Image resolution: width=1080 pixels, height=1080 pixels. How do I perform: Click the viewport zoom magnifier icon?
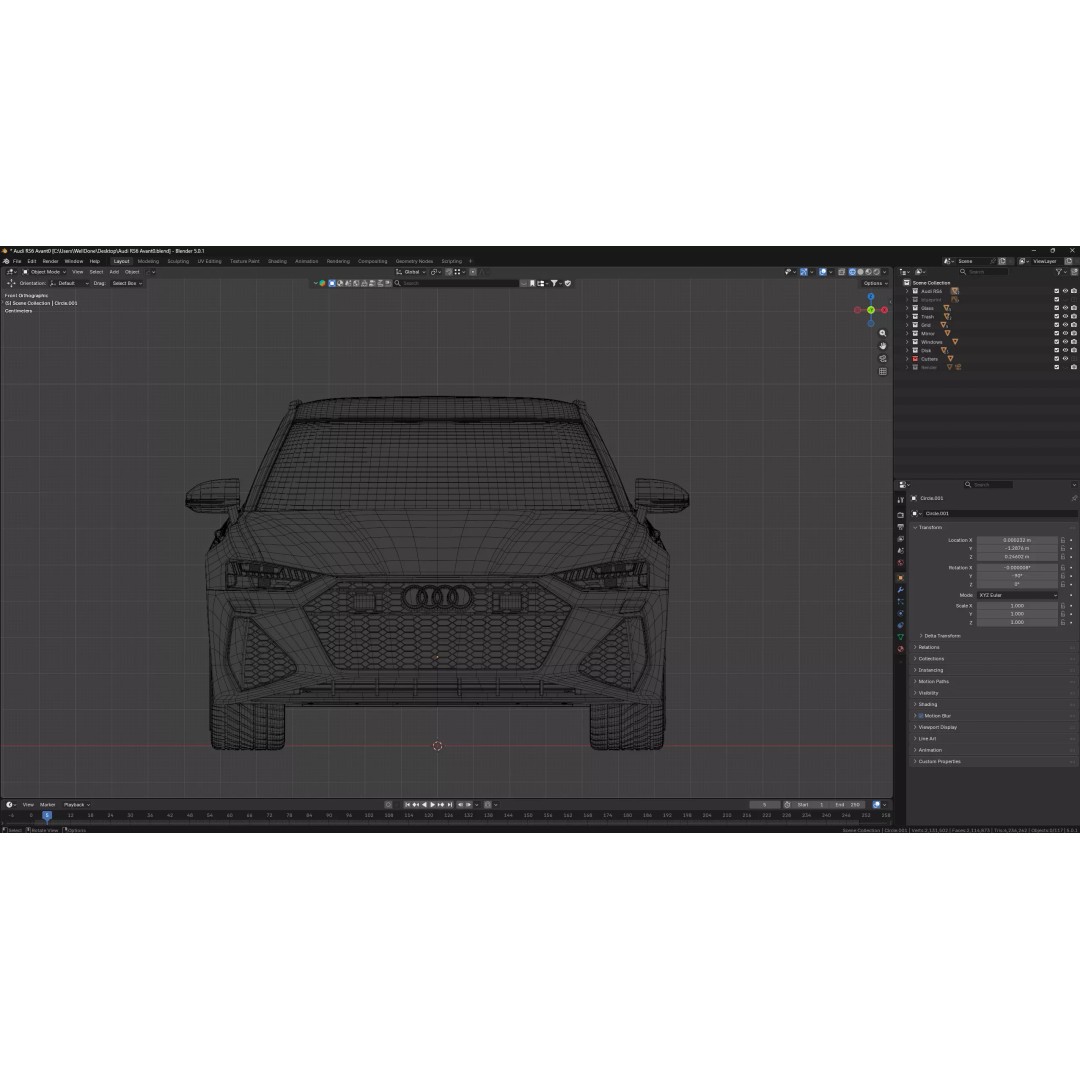(x=882, y=333)
